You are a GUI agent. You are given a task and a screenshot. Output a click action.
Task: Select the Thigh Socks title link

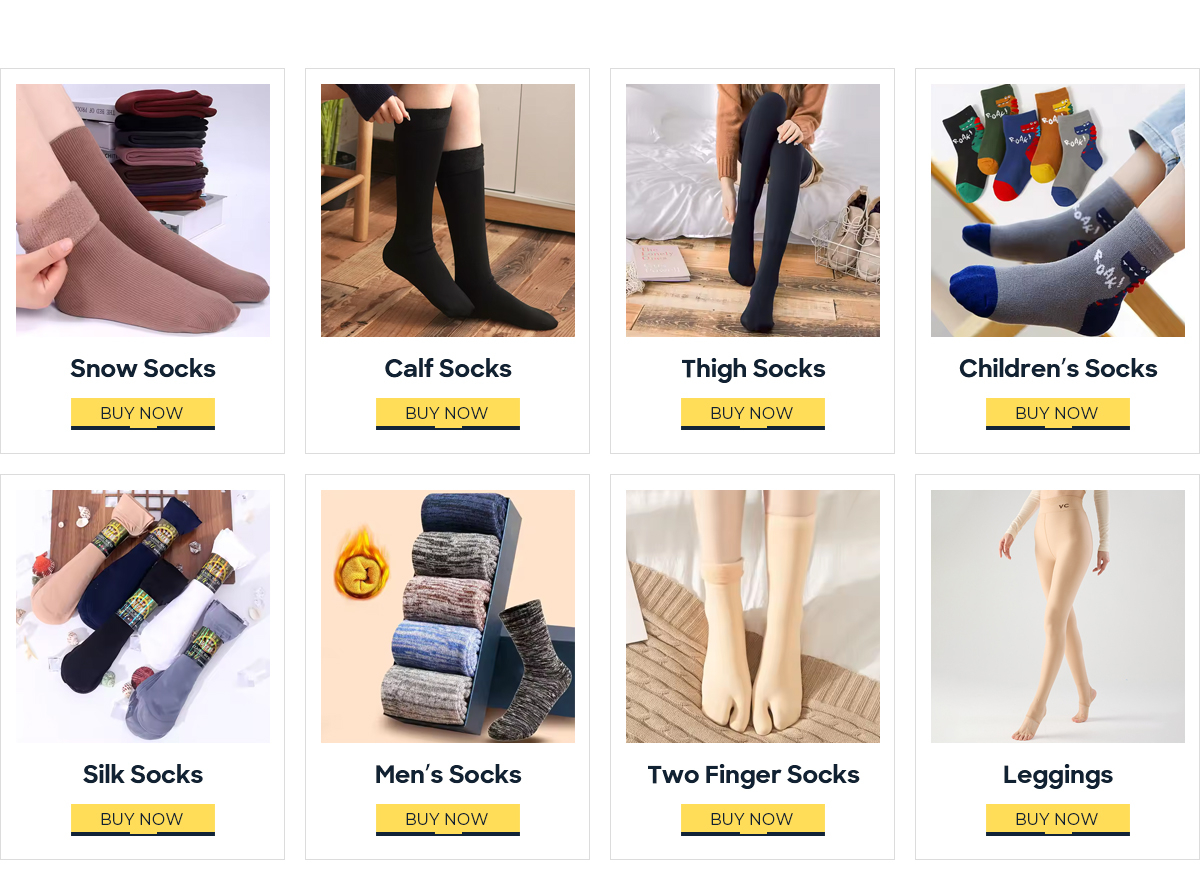click(x=753, y=369)
